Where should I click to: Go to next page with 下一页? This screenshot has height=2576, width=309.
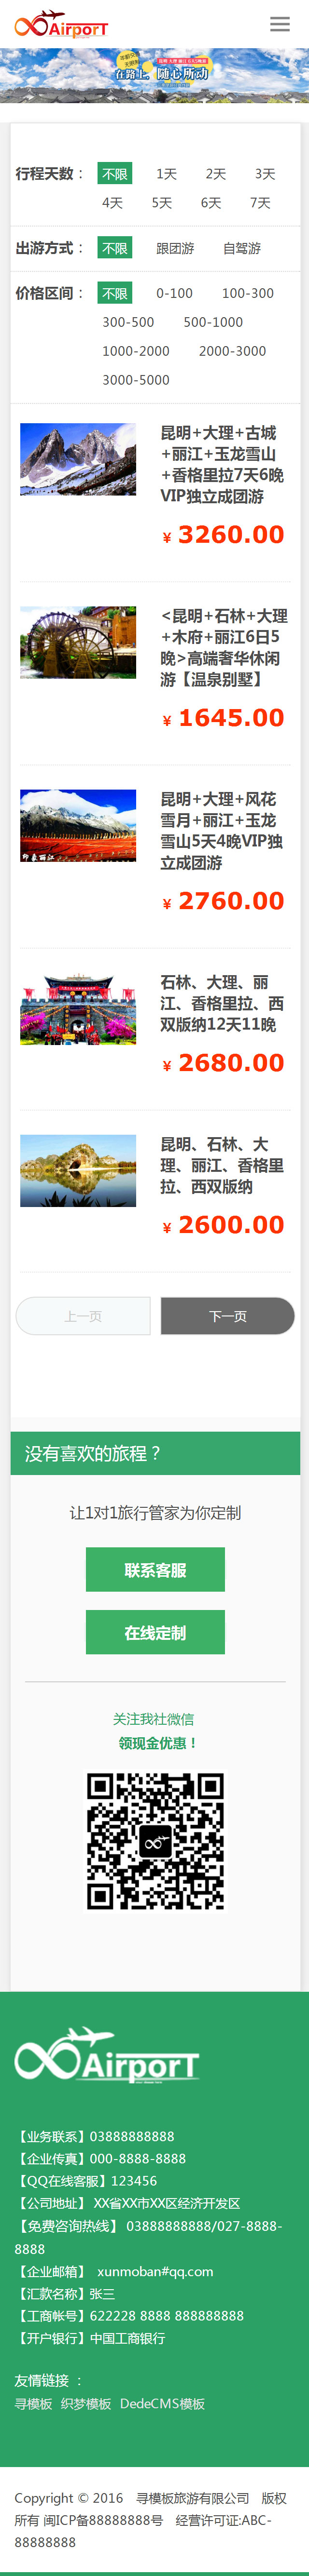[x=228, y=1316]
